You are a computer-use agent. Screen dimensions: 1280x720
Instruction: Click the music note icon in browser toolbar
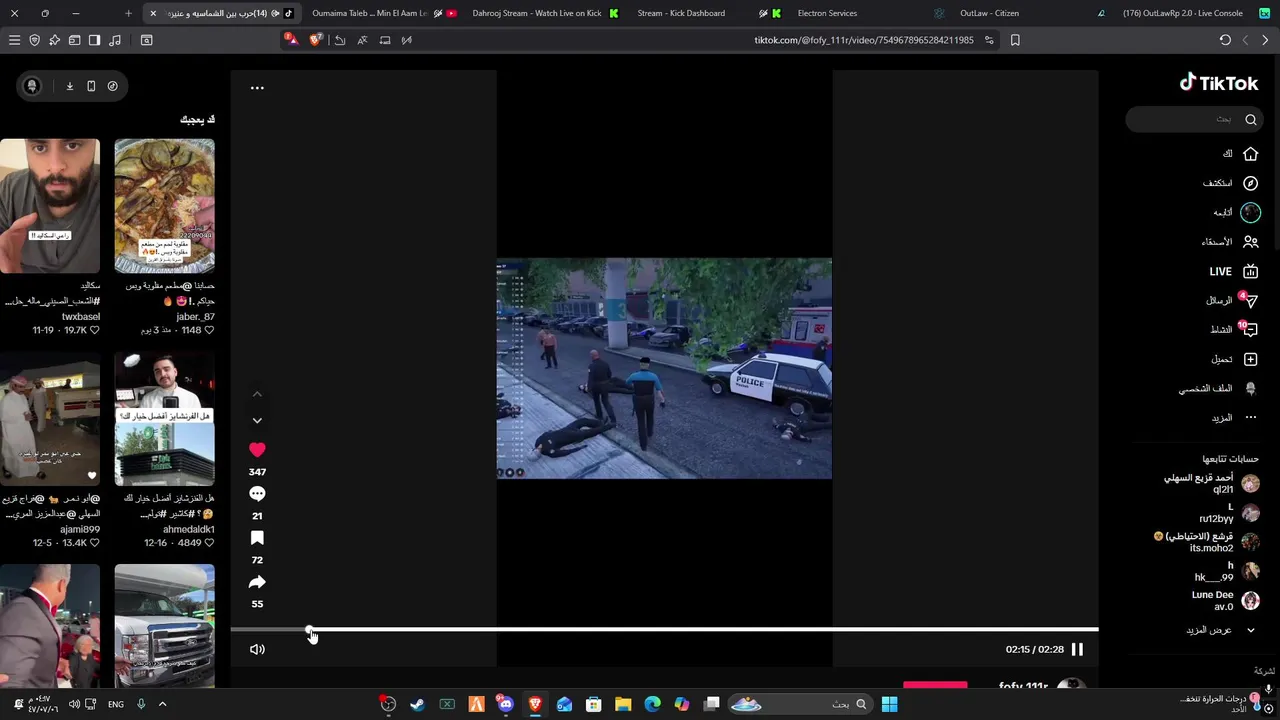115,40
